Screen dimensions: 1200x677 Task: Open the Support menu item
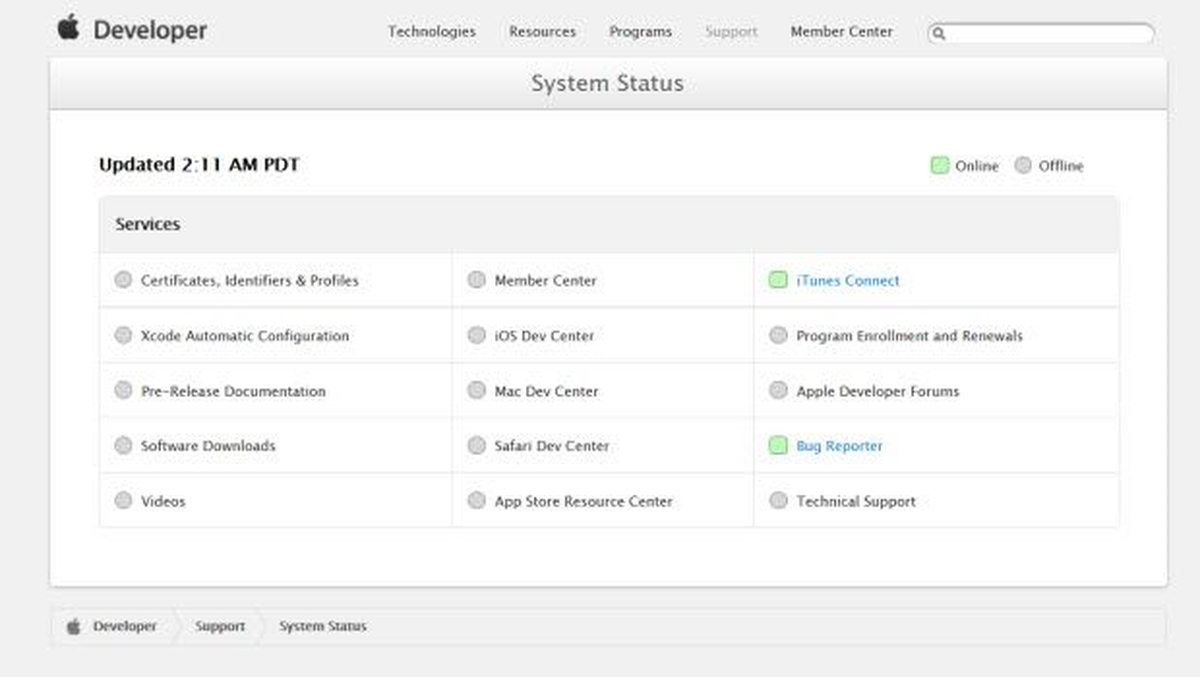(x=731, y=31)
